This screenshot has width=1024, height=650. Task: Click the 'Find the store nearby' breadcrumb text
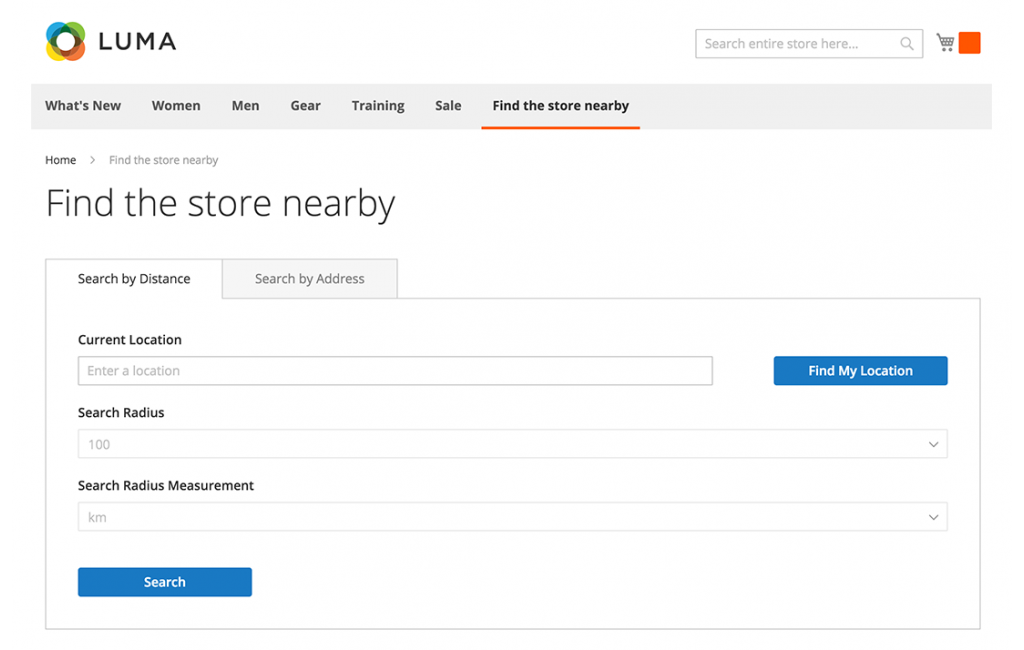[x=163, y=160]
